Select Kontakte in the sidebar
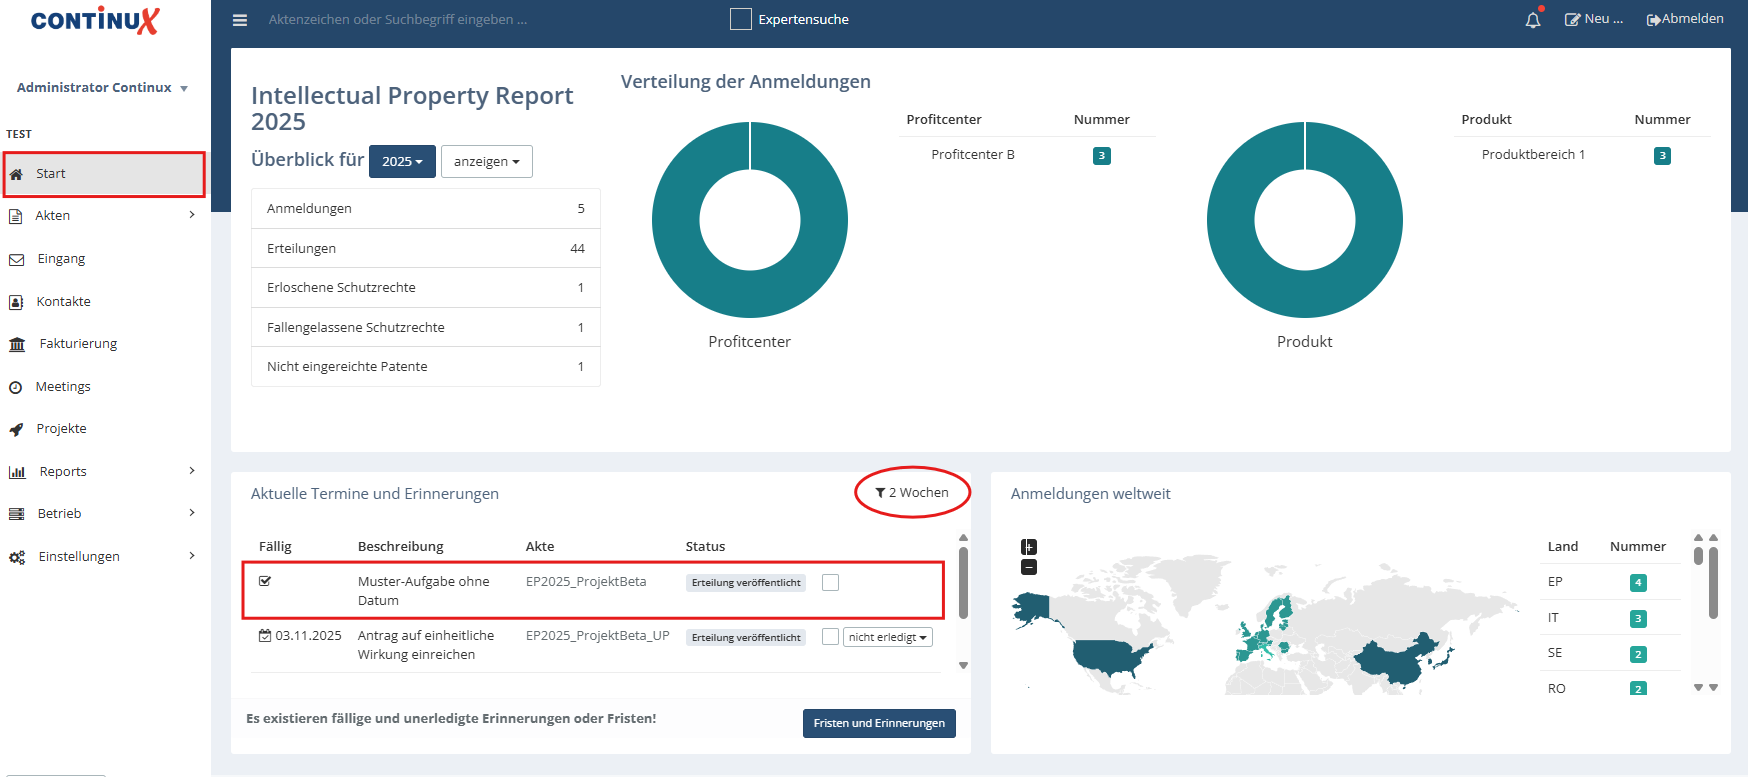 point(63,301)
